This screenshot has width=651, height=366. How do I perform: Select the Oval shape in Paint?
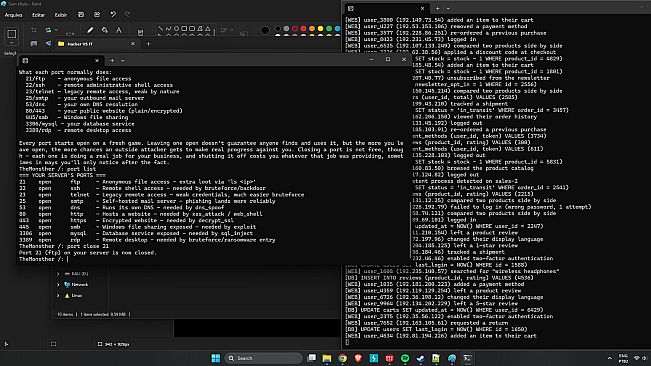(176, 29)
